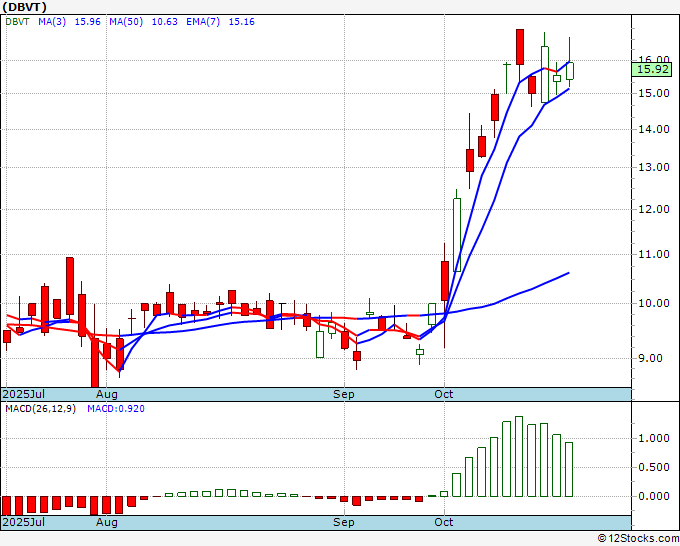This screenshot has height=546, width=680.
Task: Click the MACD:0.920 value label
Action: coord(116,409)
